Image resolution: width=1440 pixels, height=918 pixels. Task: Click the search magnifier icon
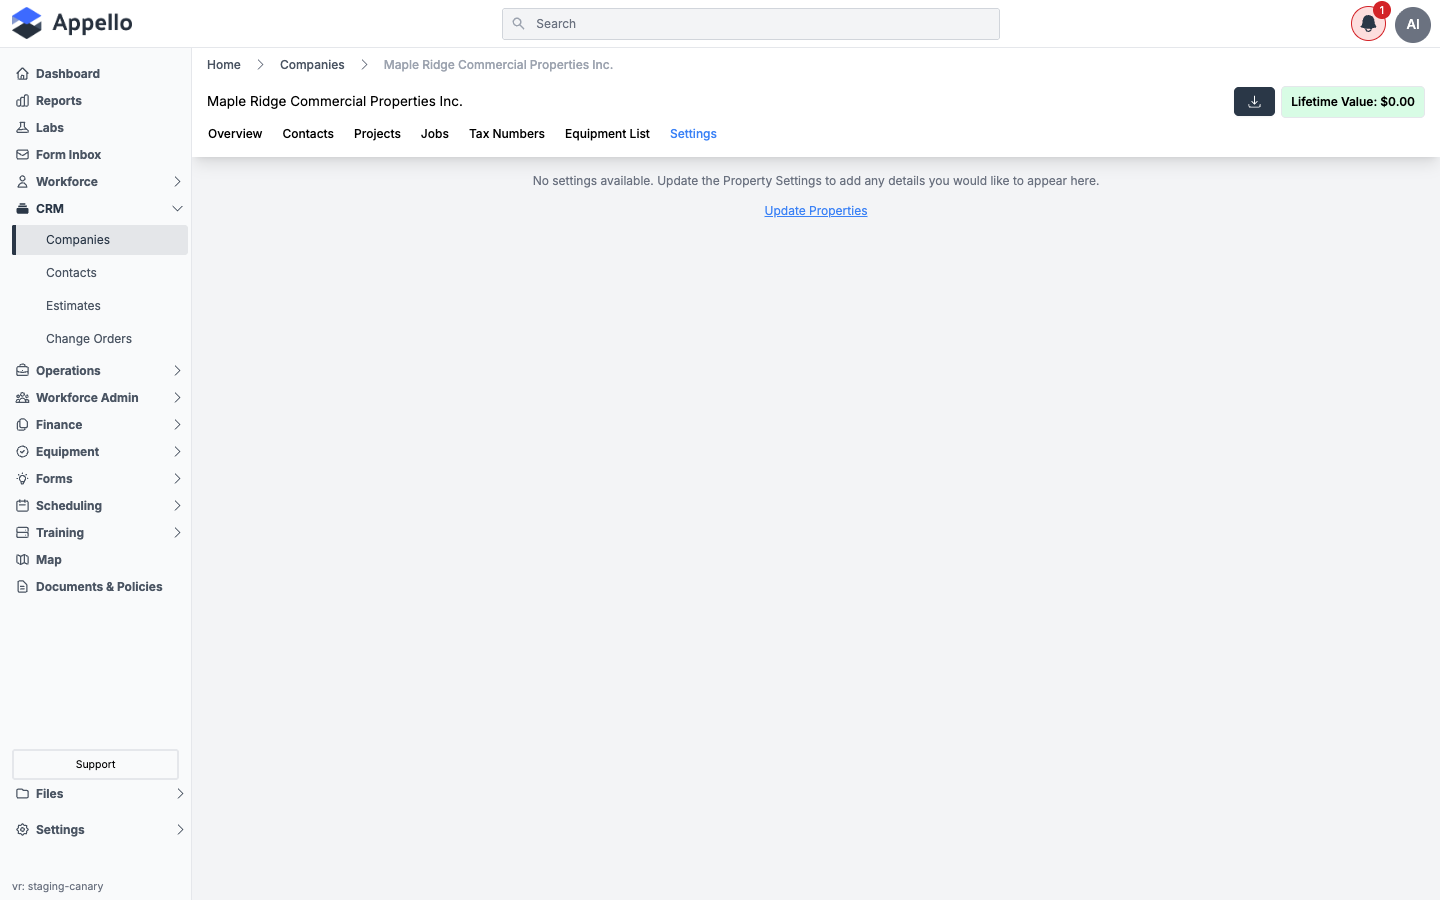click(x=518, y=24)
